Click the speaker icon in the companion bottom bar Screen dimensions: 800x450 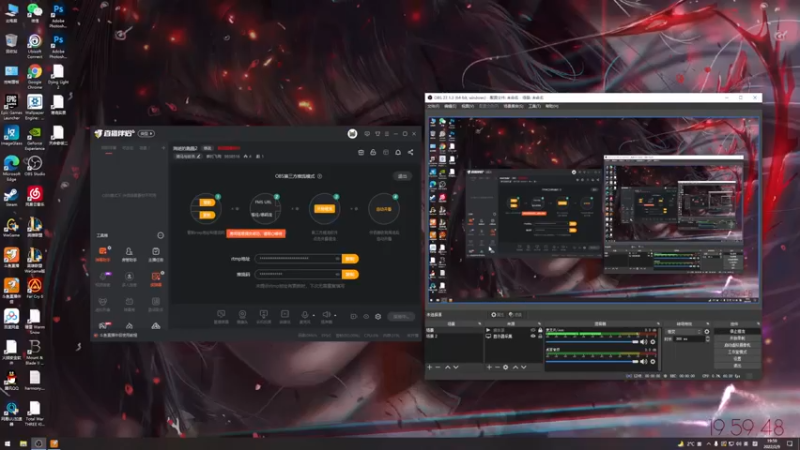(x=326, y=316)
